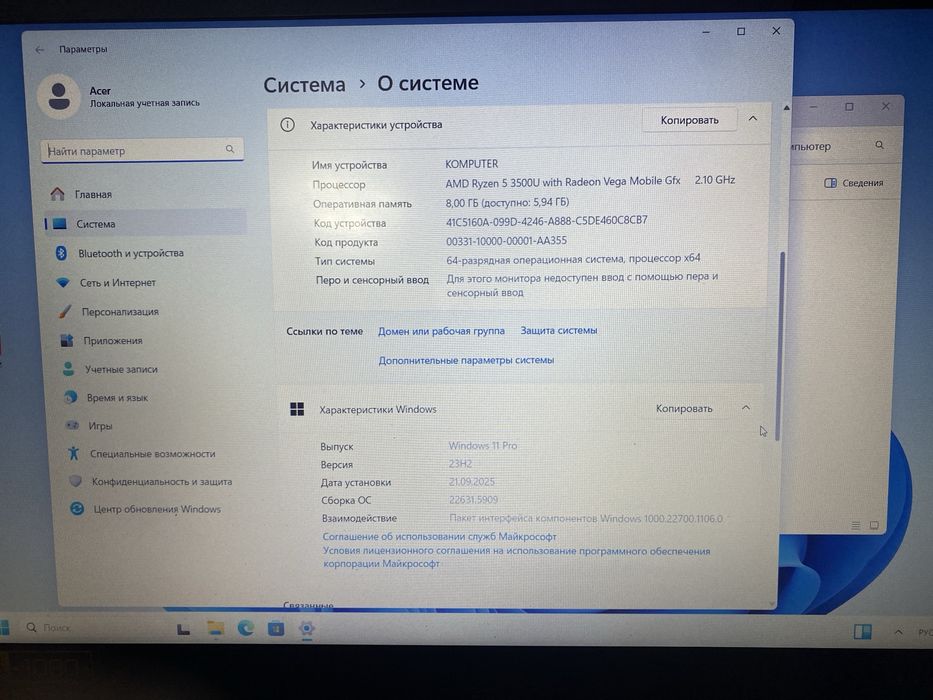
Task: Open the Домен или рабочая группа link
Action: [x=442, y=331]
